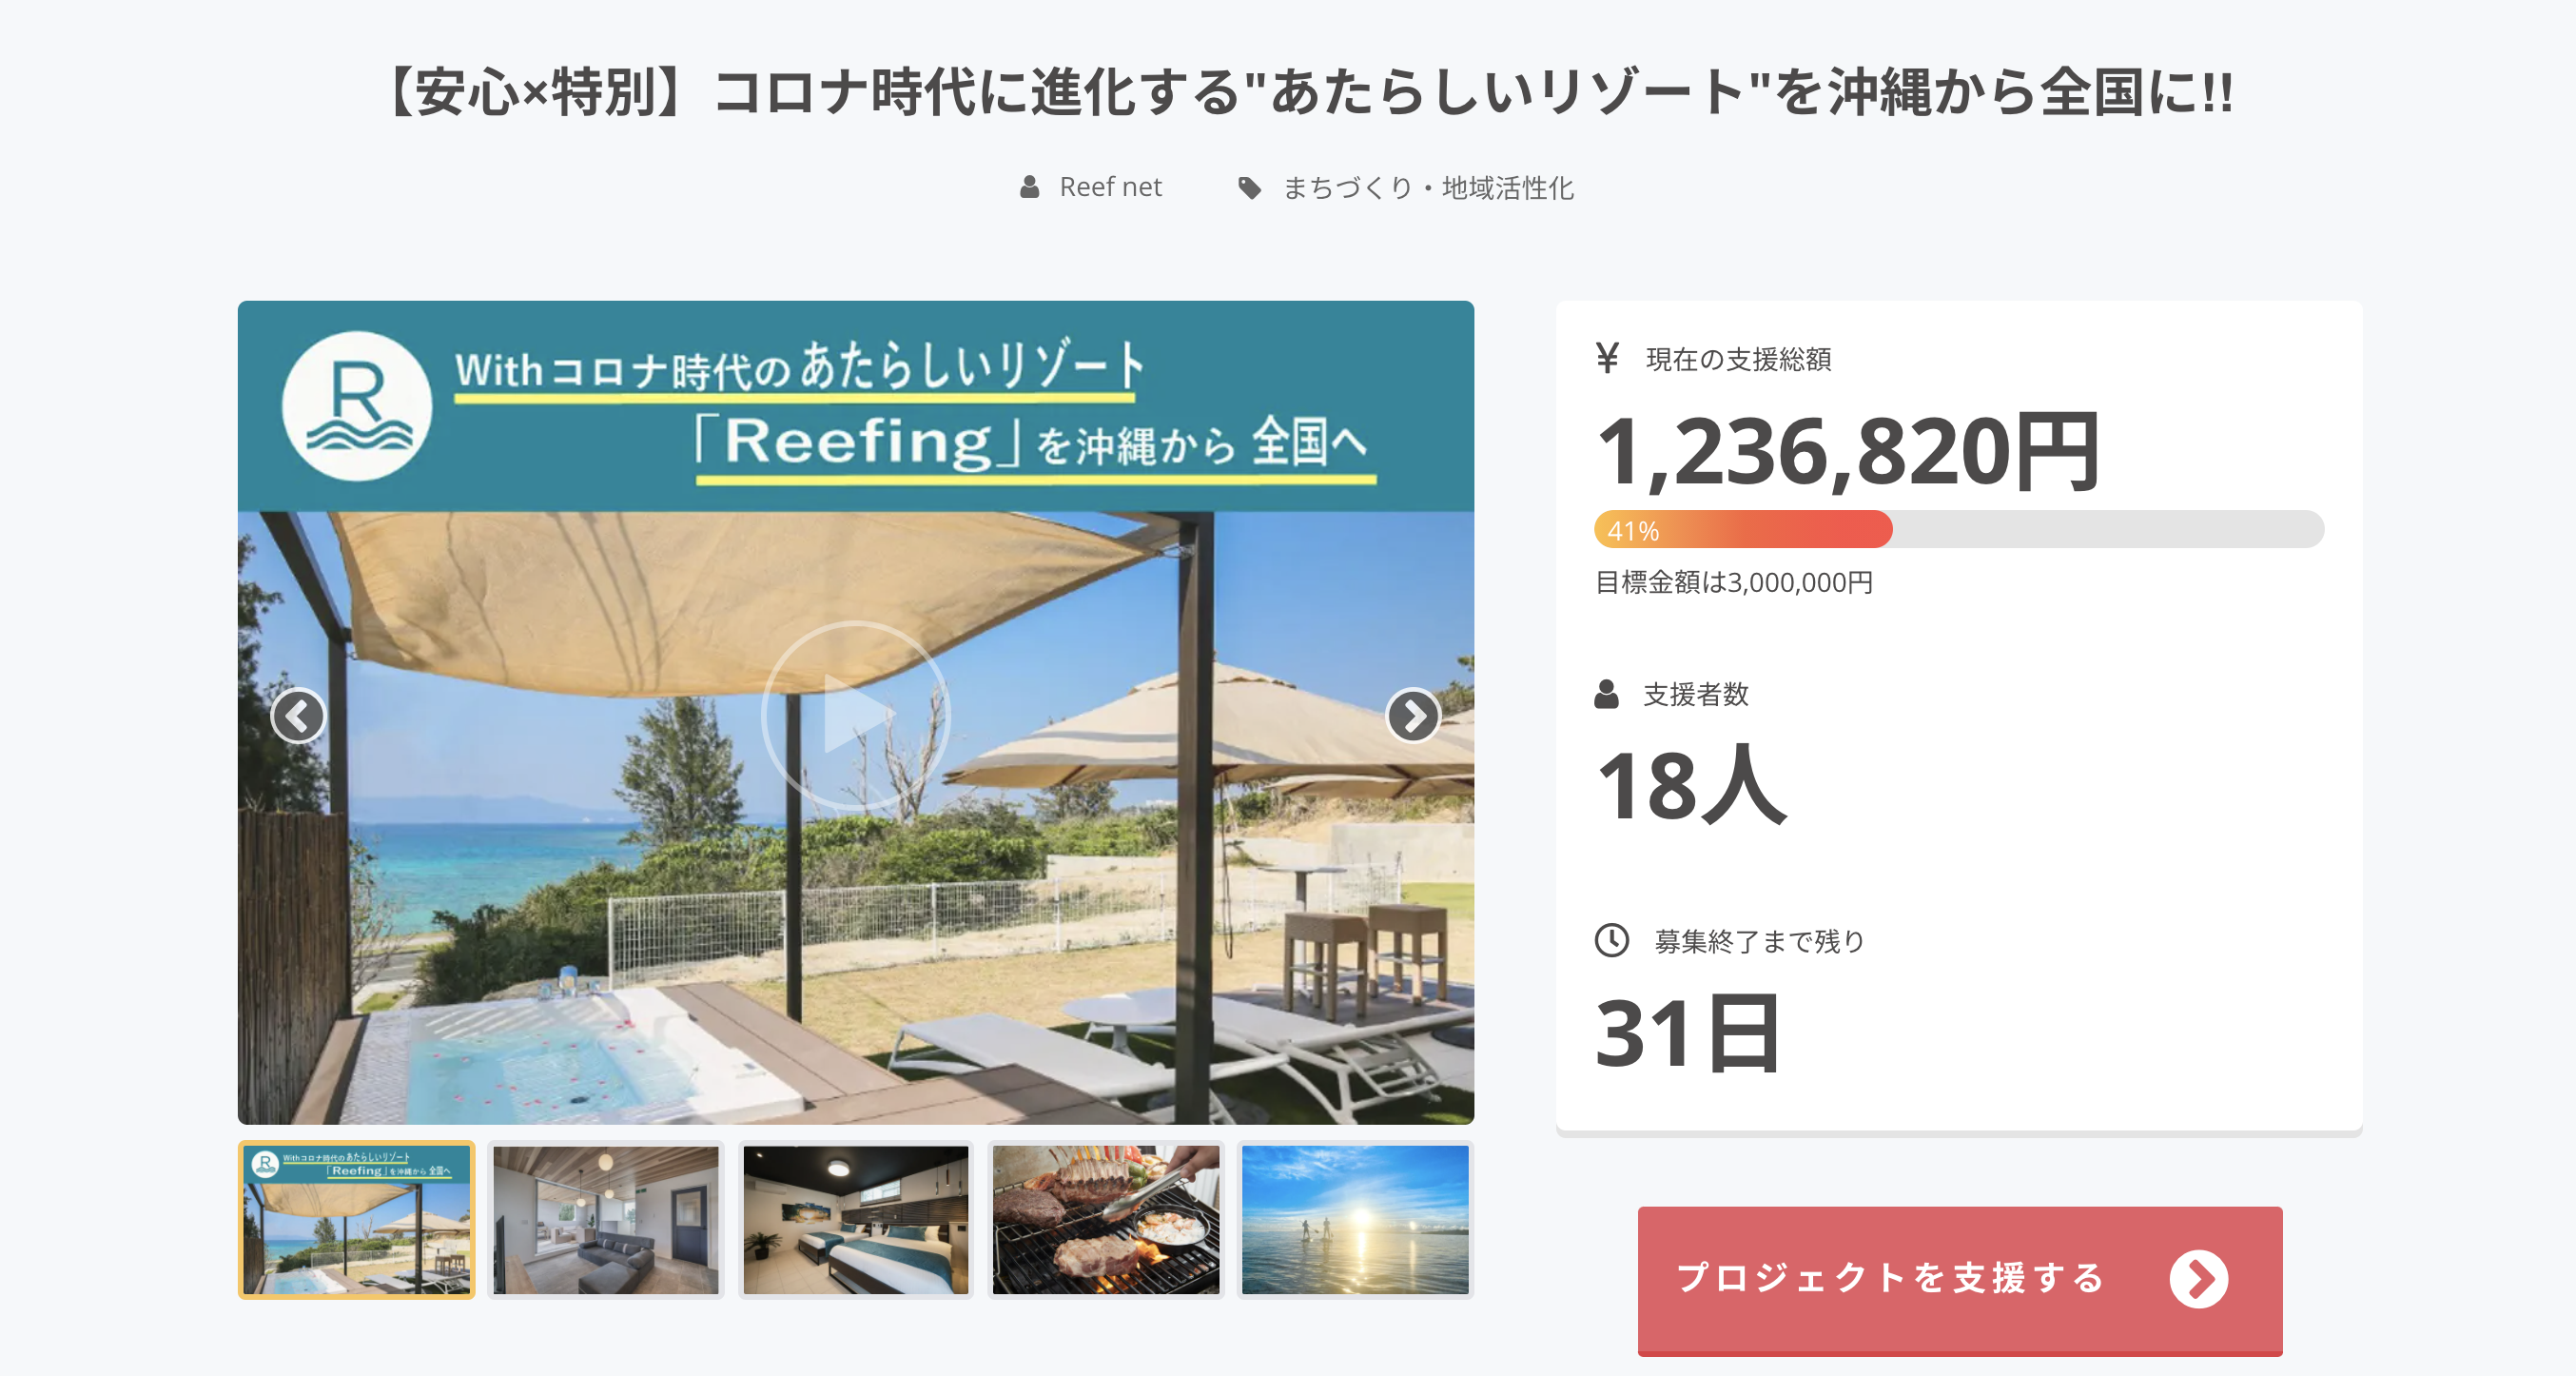
Task: Click the tag icon beside category
Action: click(1249, 188)
